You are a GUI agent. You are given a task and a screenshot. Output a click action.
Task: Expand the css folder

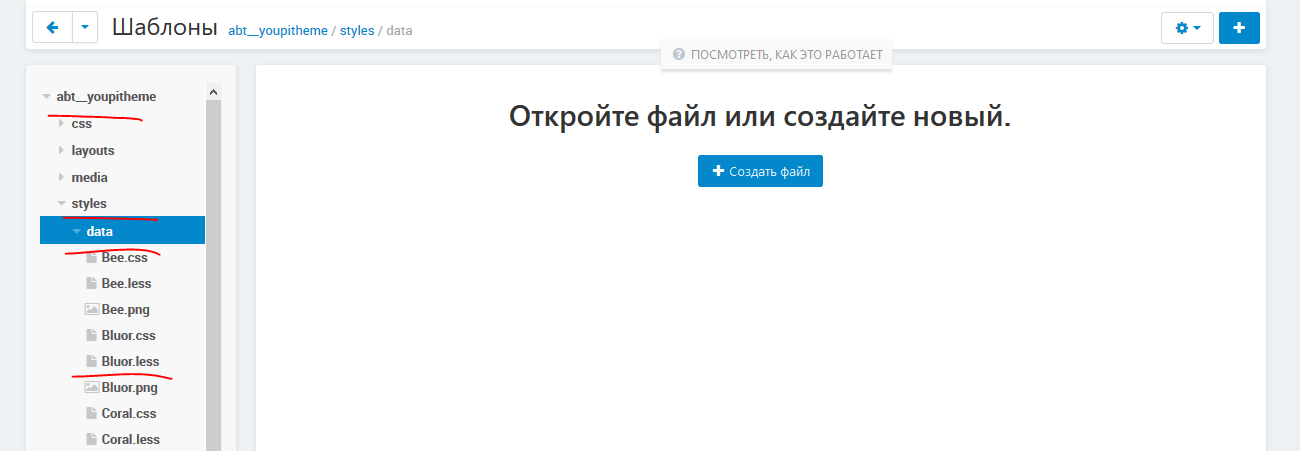[x=61, y=124]
